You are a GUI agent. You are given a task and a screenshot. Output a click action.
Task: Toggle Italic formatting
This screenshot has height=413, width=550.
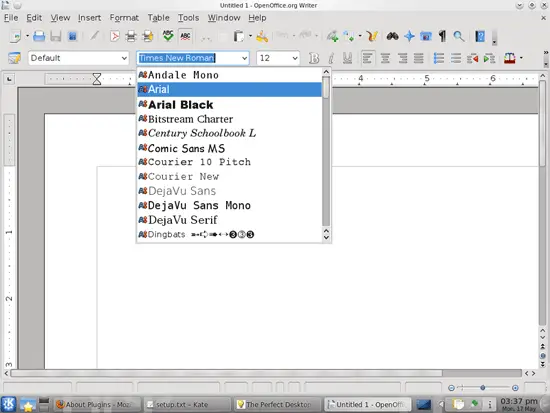click(331, 58)
